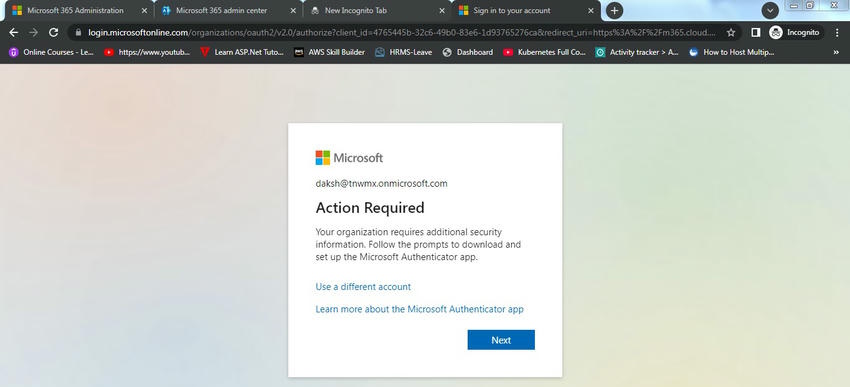Go back using the browser back arrow
Viewport: 850px width, 387px height.
coord(14,33)
